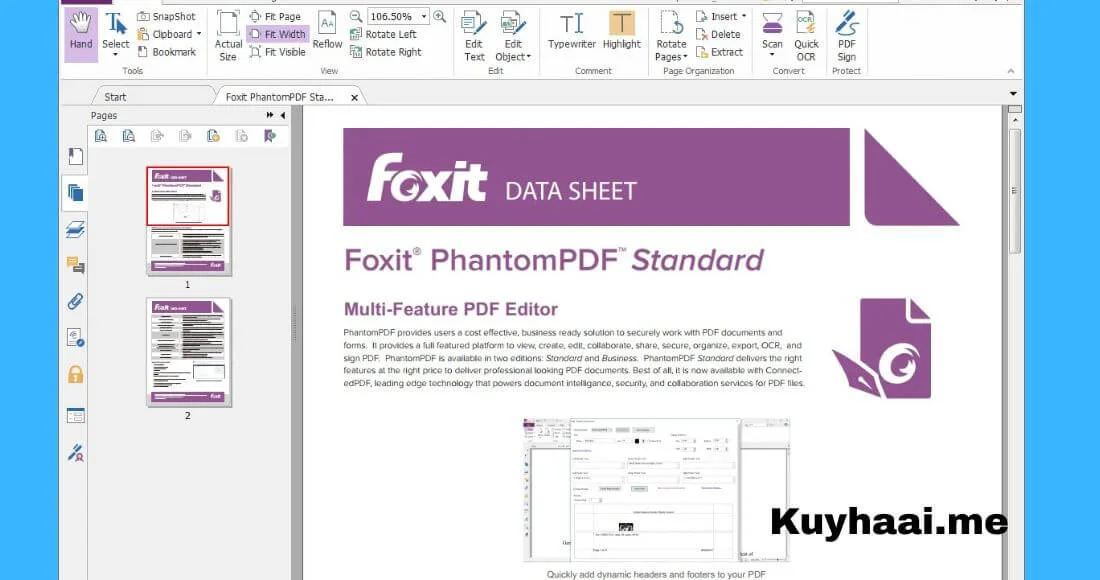Click second Pages panel toolbar icon
This screenshot has height=580, width=1100.
coord(129,136)
